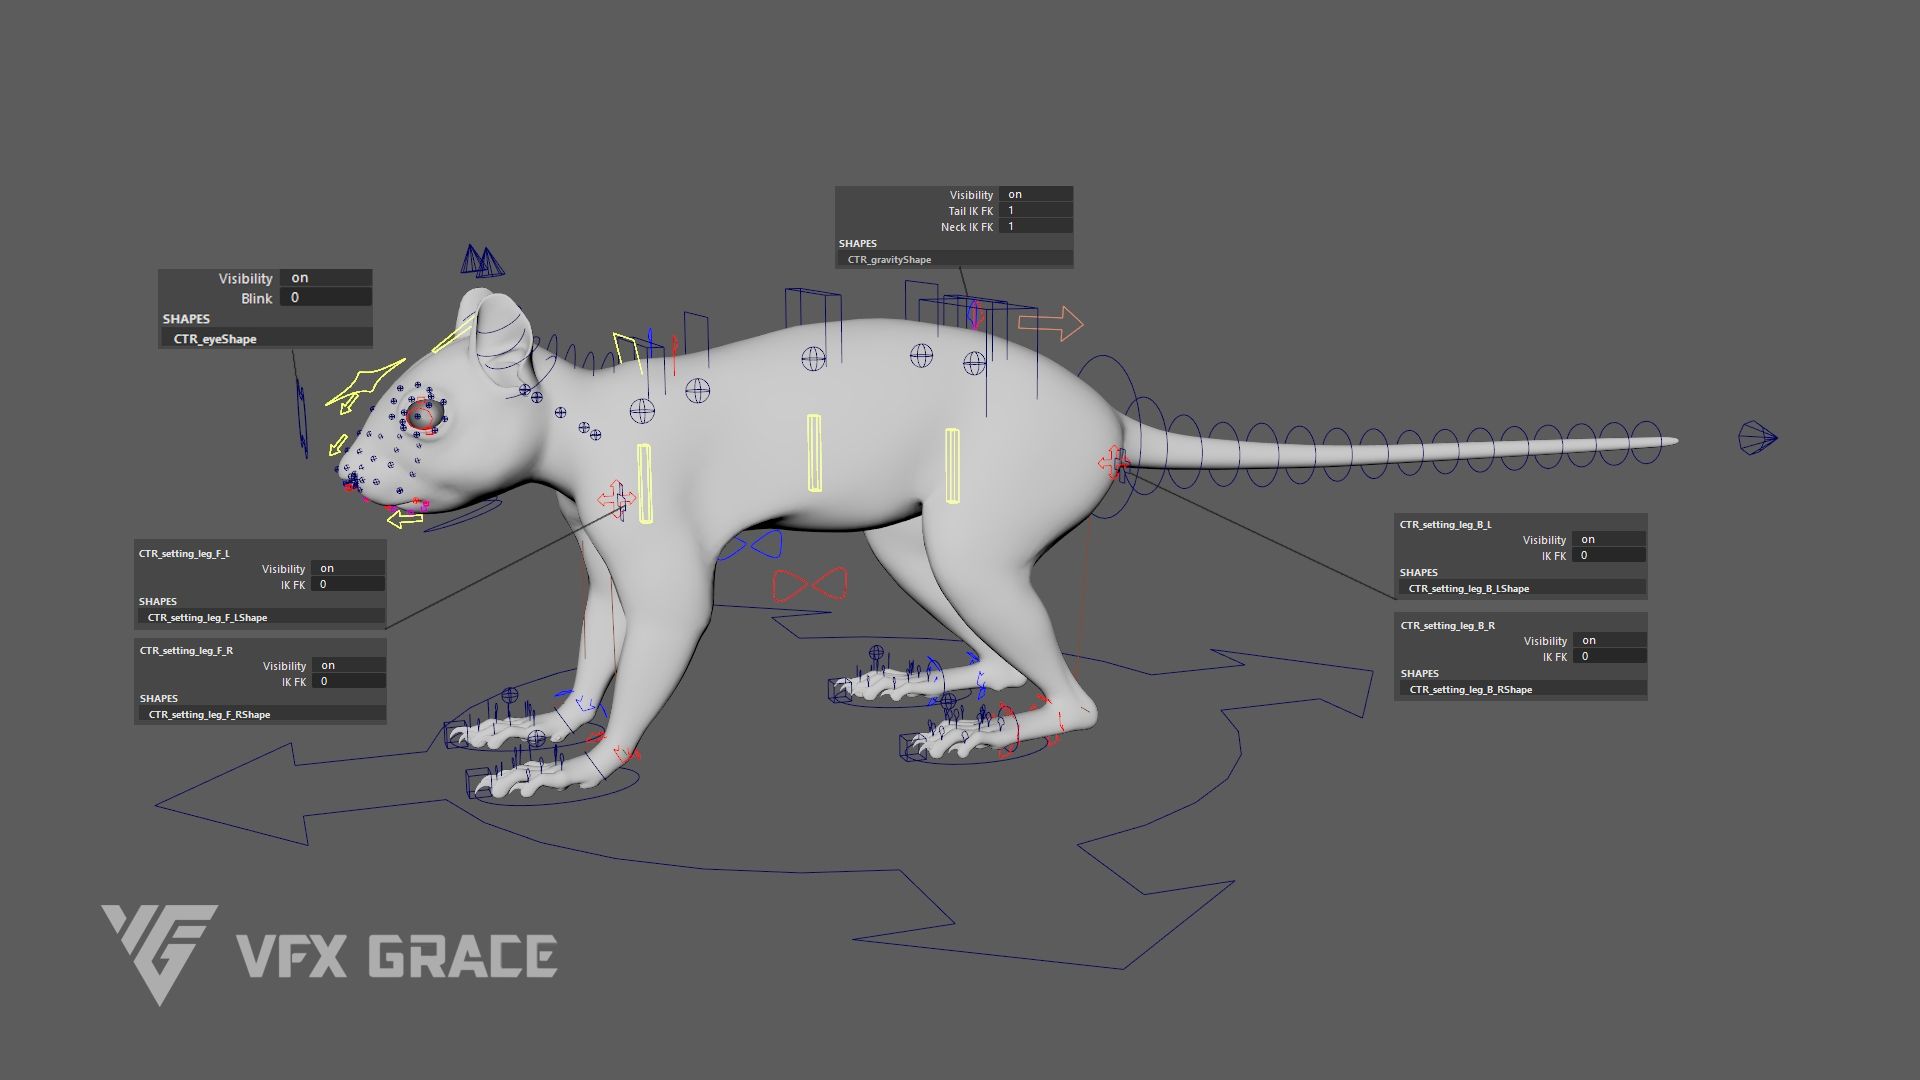
Task: Select the CTR_setting_leg_B_RShape entry
Action: pyautogui.click(x=1523, y=689)
